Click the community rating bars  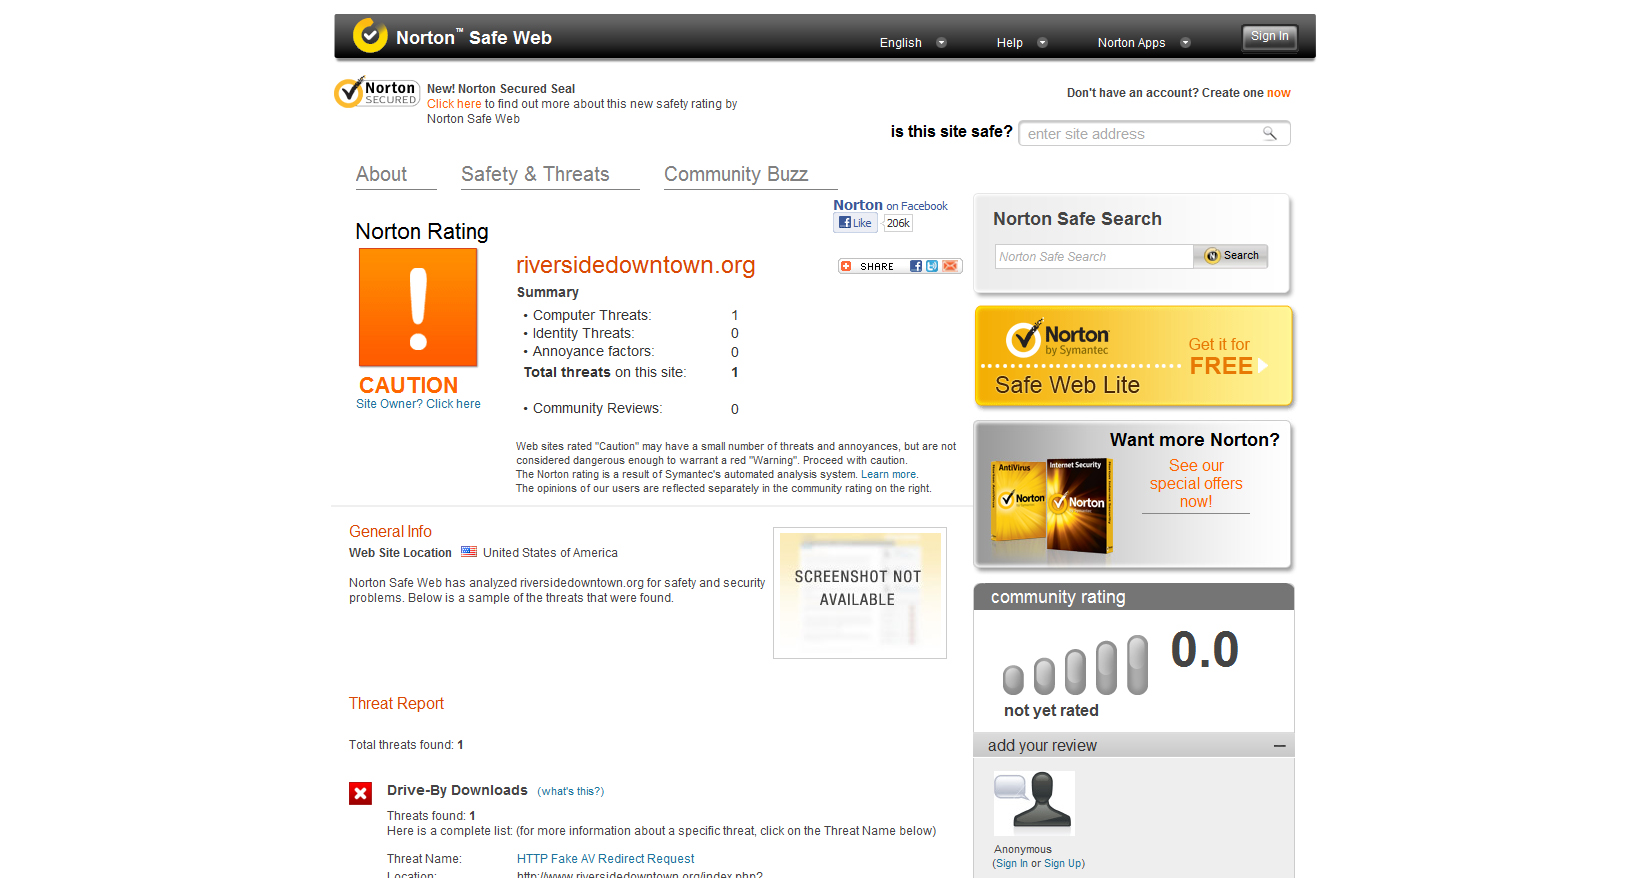point(1075,667)
